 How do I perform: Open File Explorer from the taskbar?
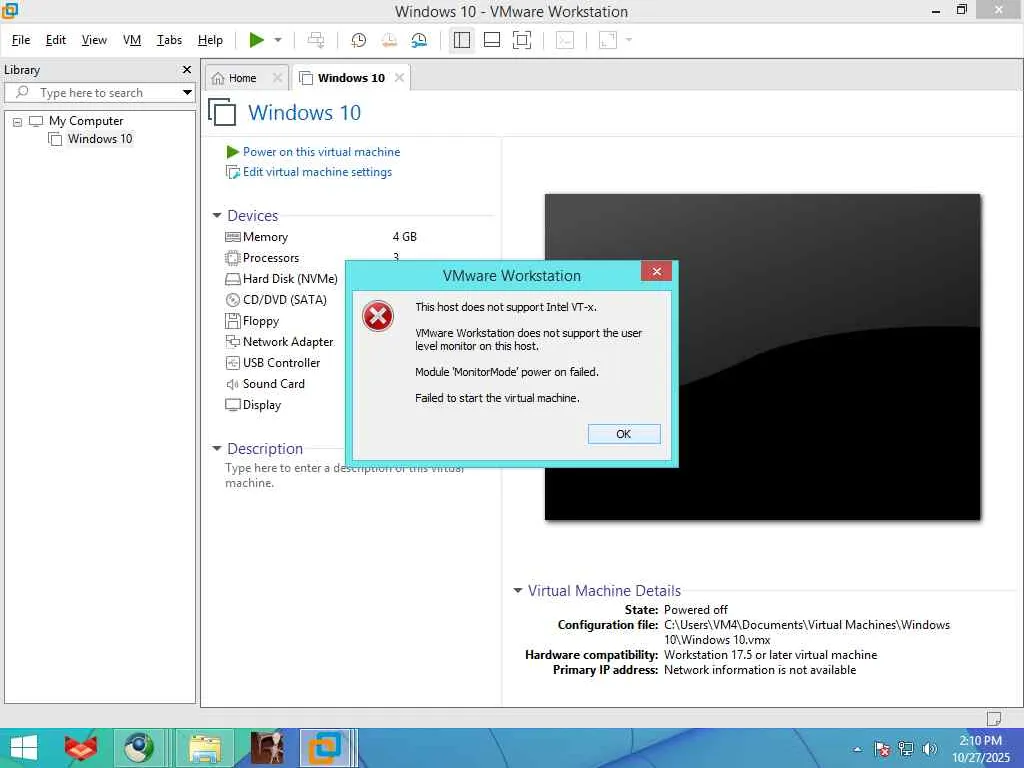pos(204,748)
